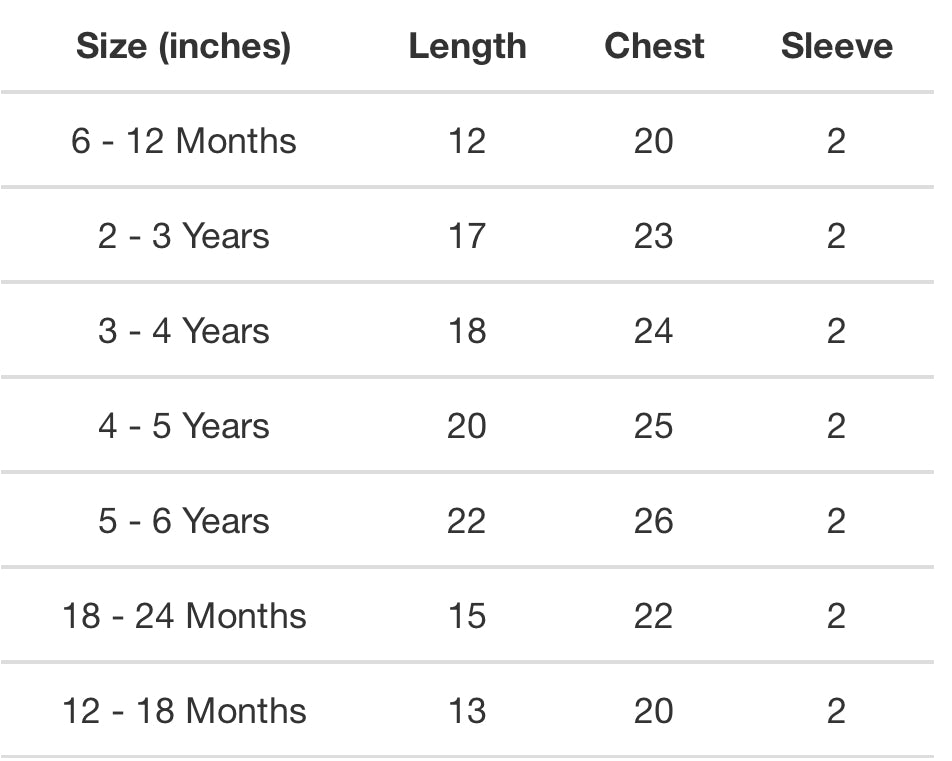The width and height of the screenshot is (952, 761).
Task: Click the Chest column header
Action: click(654, 46)
